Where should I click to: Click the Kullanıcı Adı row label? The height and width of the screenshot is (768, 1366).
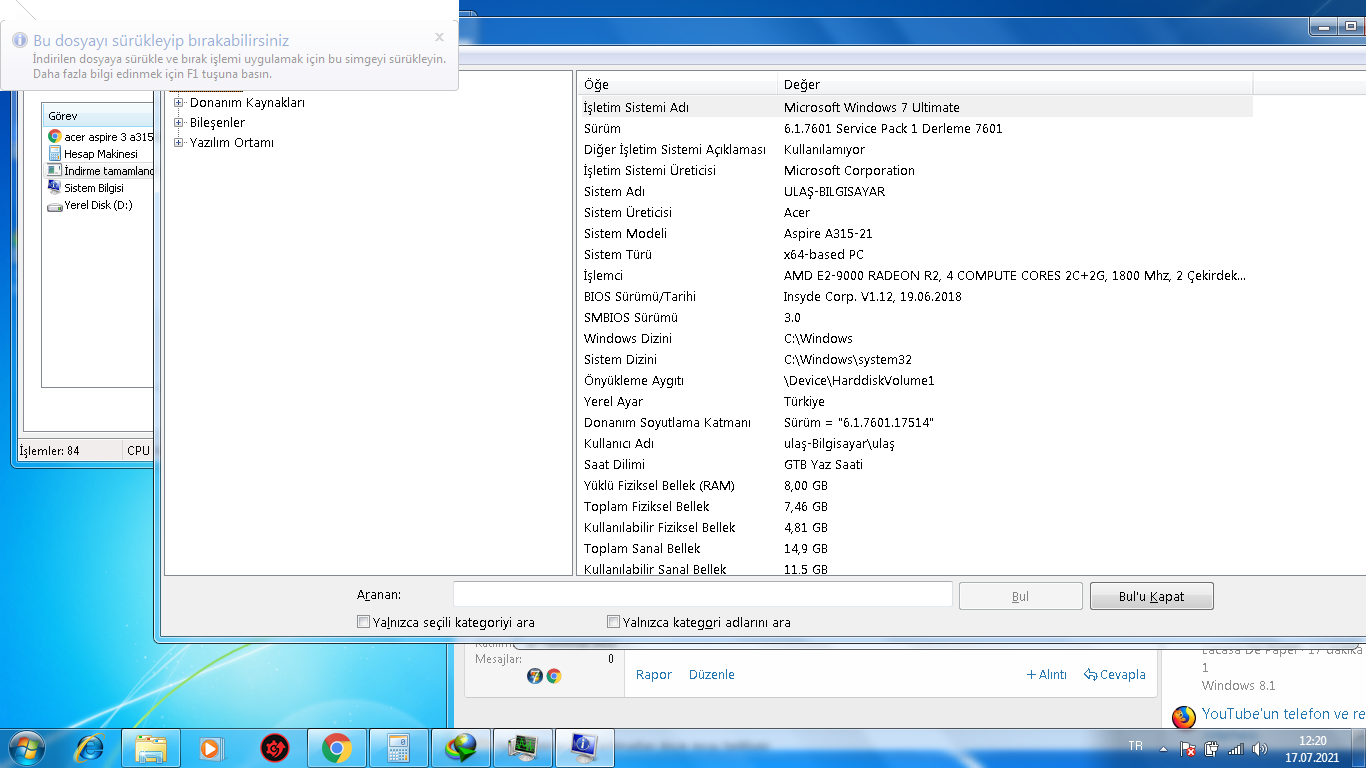621,443
